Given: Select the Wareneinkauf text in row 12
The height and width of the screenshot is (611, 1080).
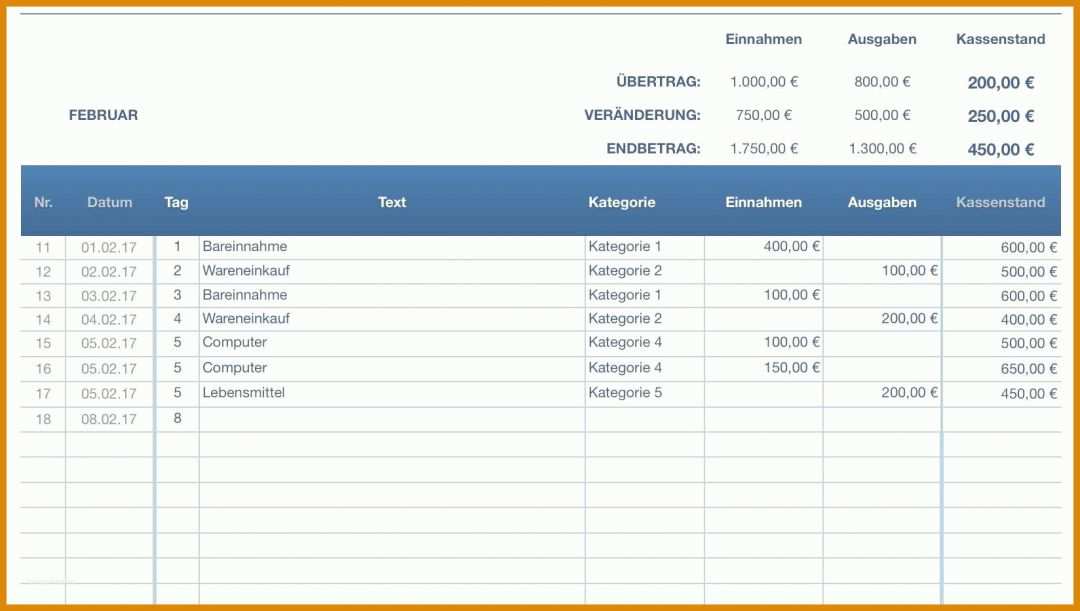Looking at the screenshot, I should 246,271.
